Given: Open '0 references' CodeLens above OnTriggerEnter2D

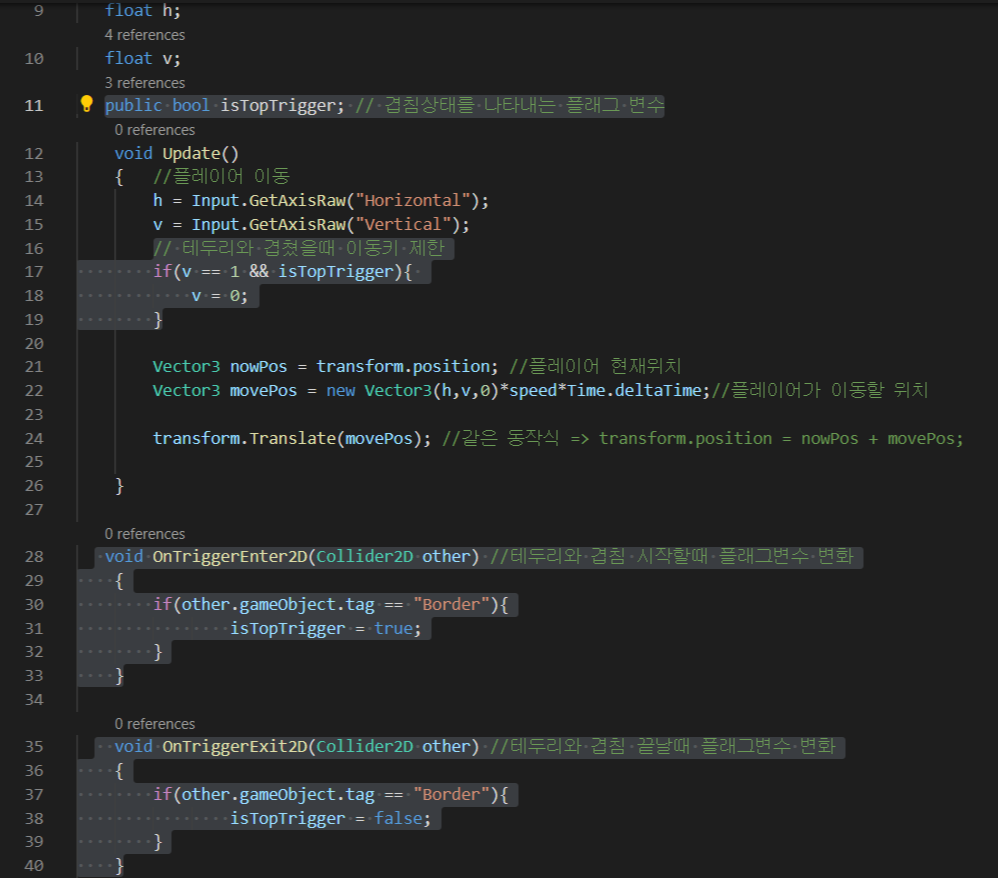Looking at the screenshot, I should point(144,534).
